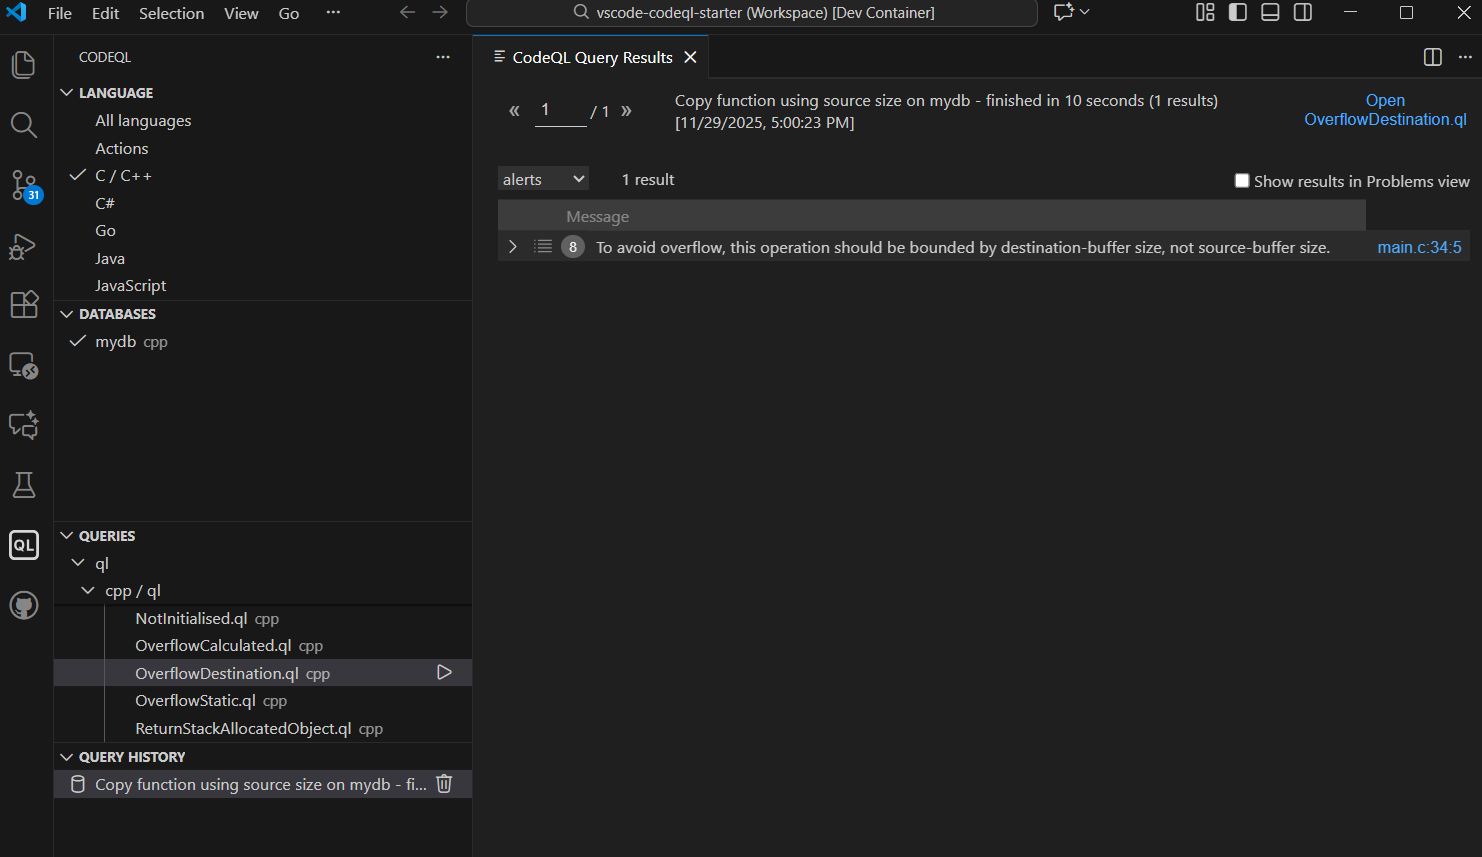Viewport: 1482px width, 857px height.
Task: Open the GitHub sidebar icon
Action: pyautogui.click(x=23, y=605)
